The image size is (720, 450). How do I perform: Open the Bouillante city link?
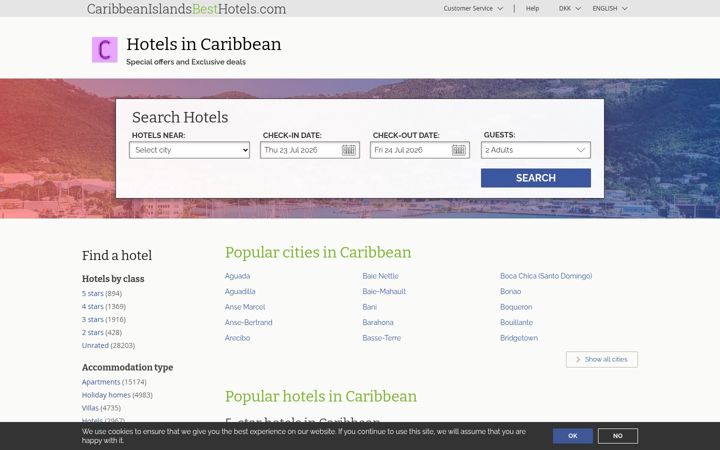517,322
